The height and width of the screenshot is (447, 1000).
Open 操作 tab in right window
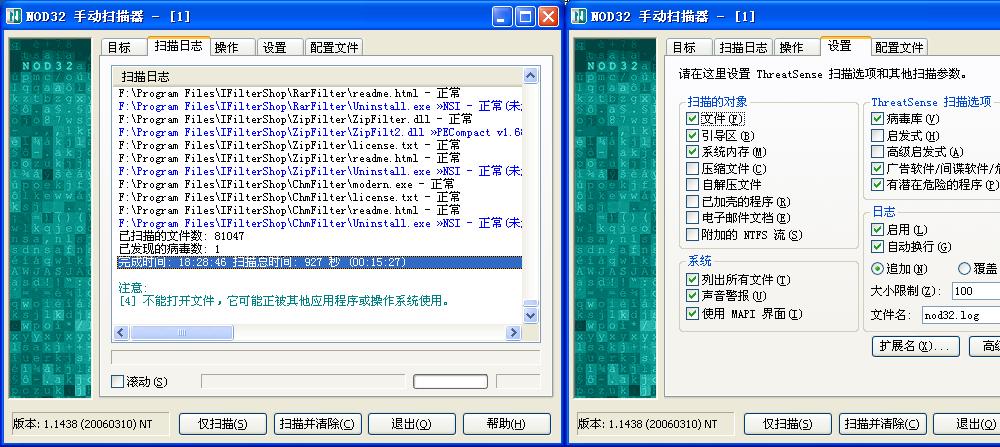click(797, 47)
